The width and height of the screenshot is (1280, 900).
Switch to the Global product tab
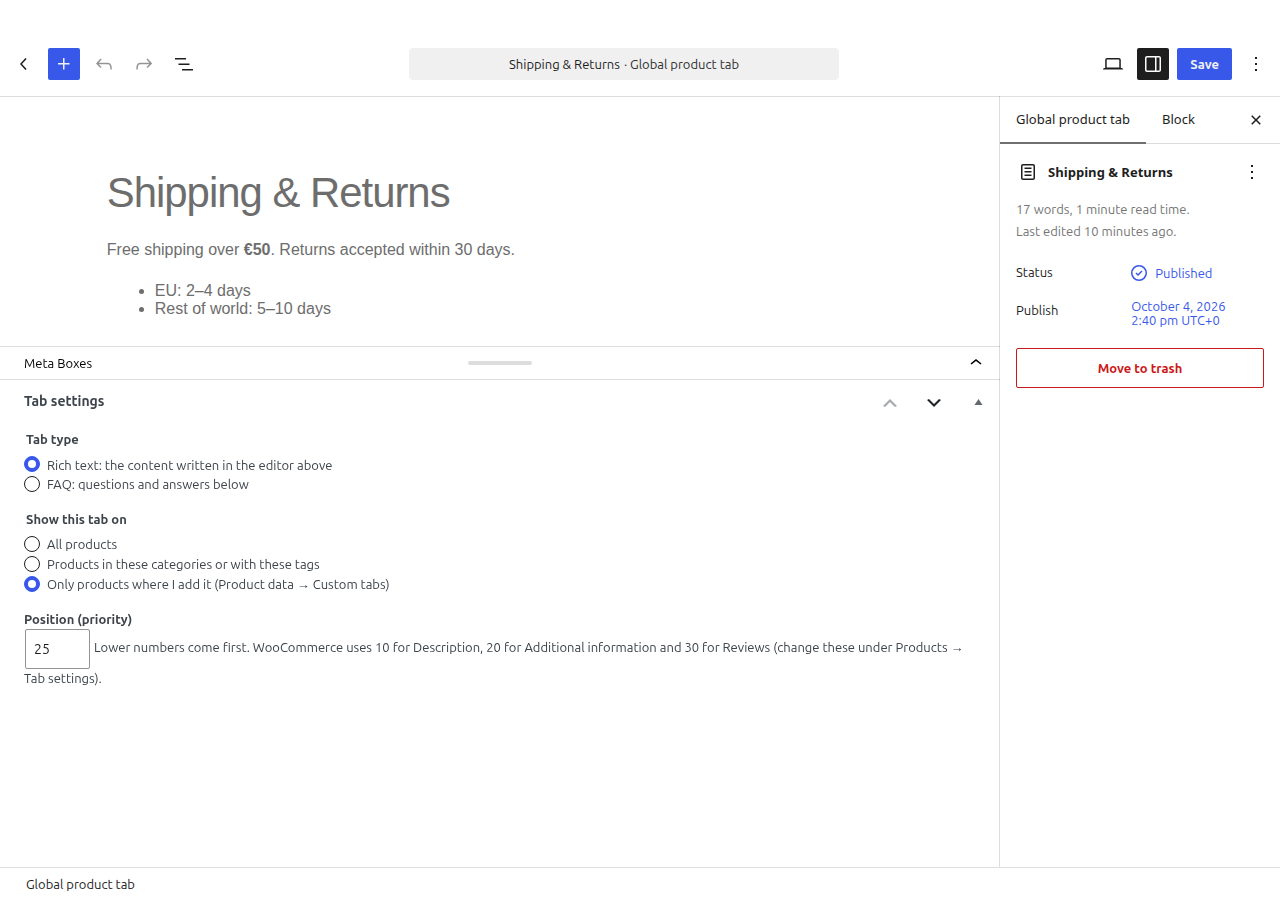tap(1073, 120)
